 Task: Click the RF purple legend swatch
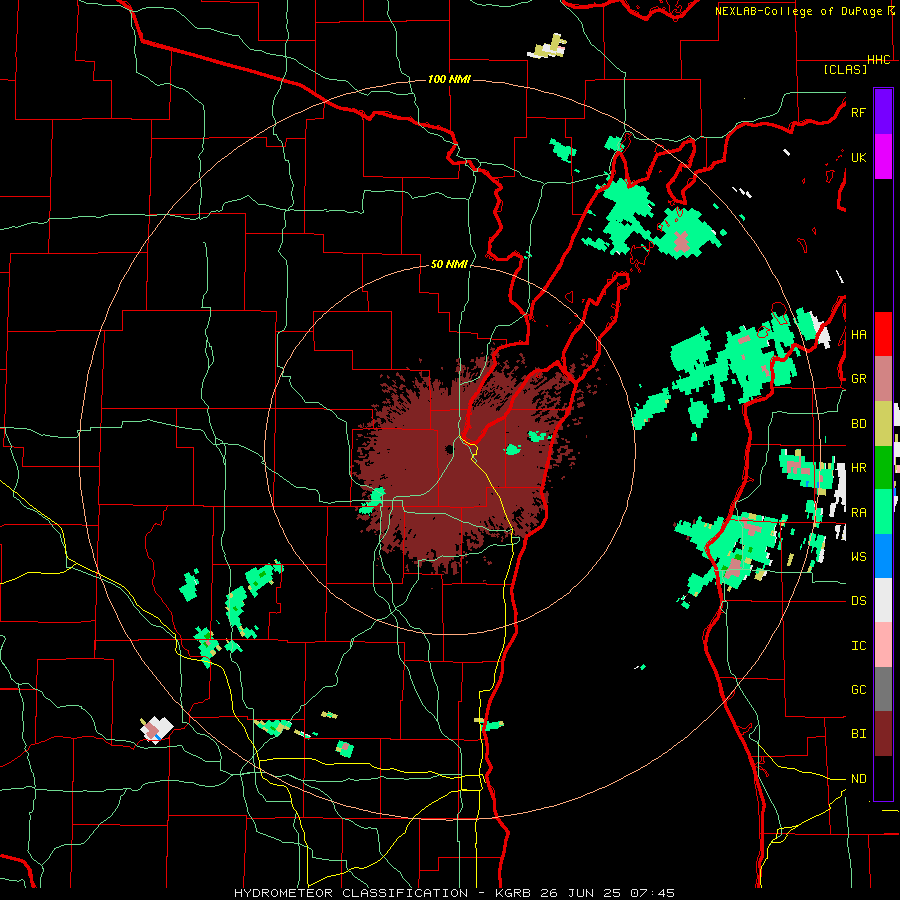(883, 112)
